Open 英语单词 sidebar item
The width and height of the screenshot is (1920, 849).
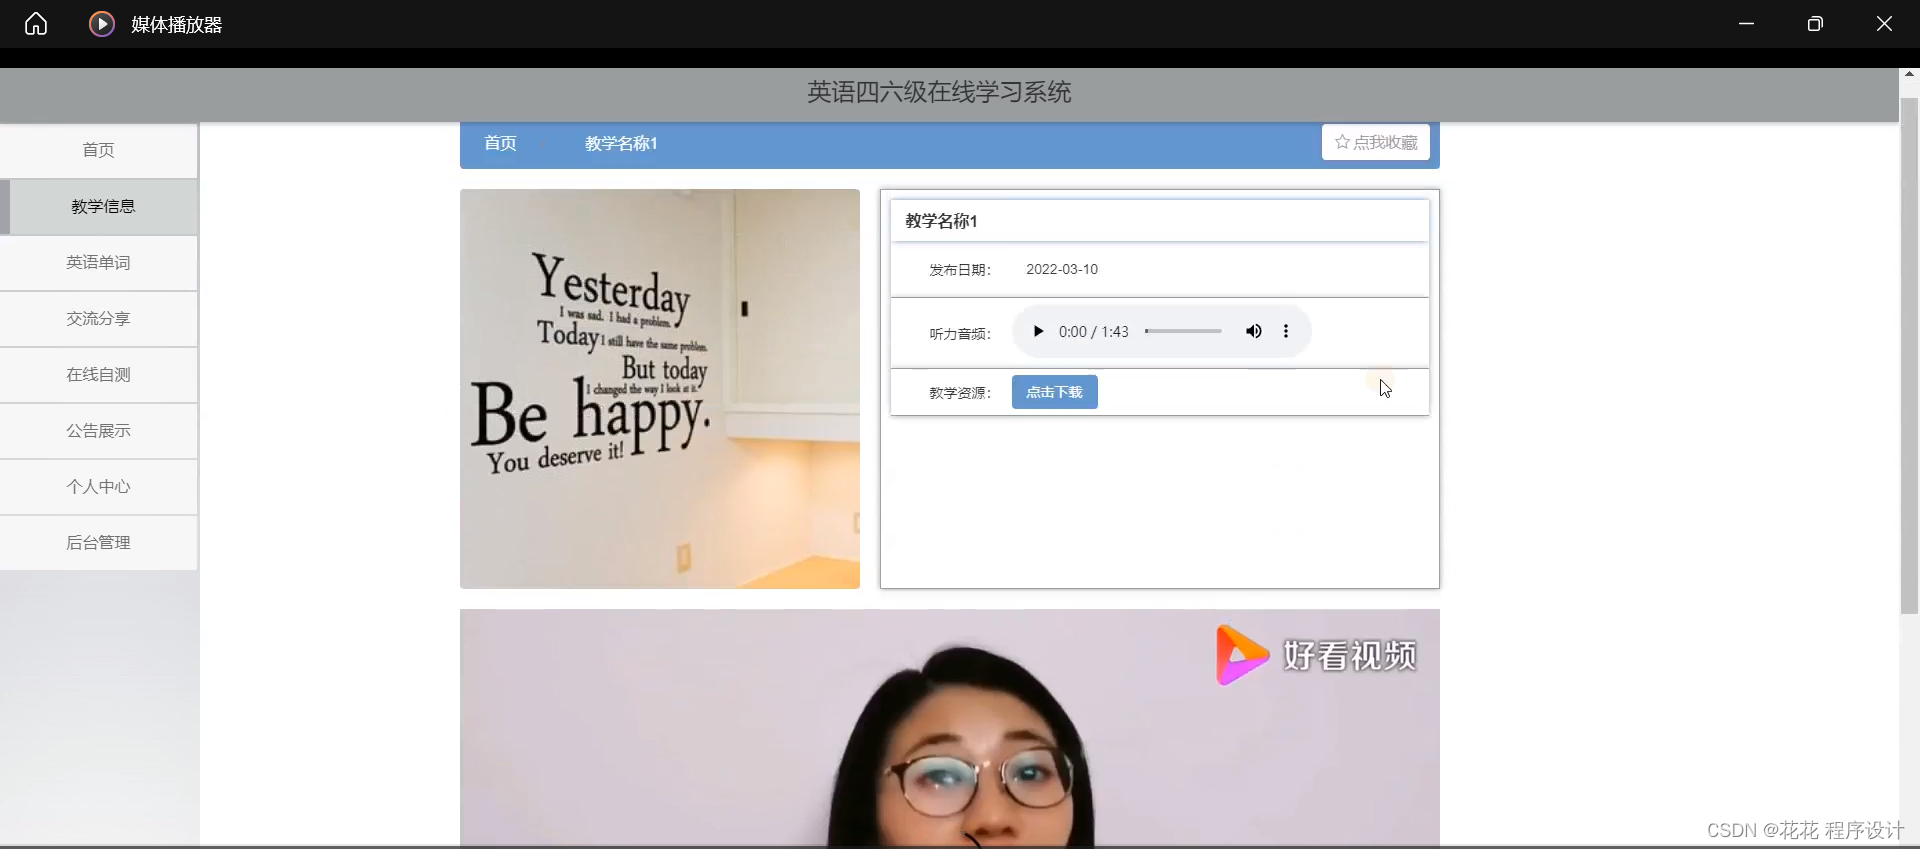[98, 262]
